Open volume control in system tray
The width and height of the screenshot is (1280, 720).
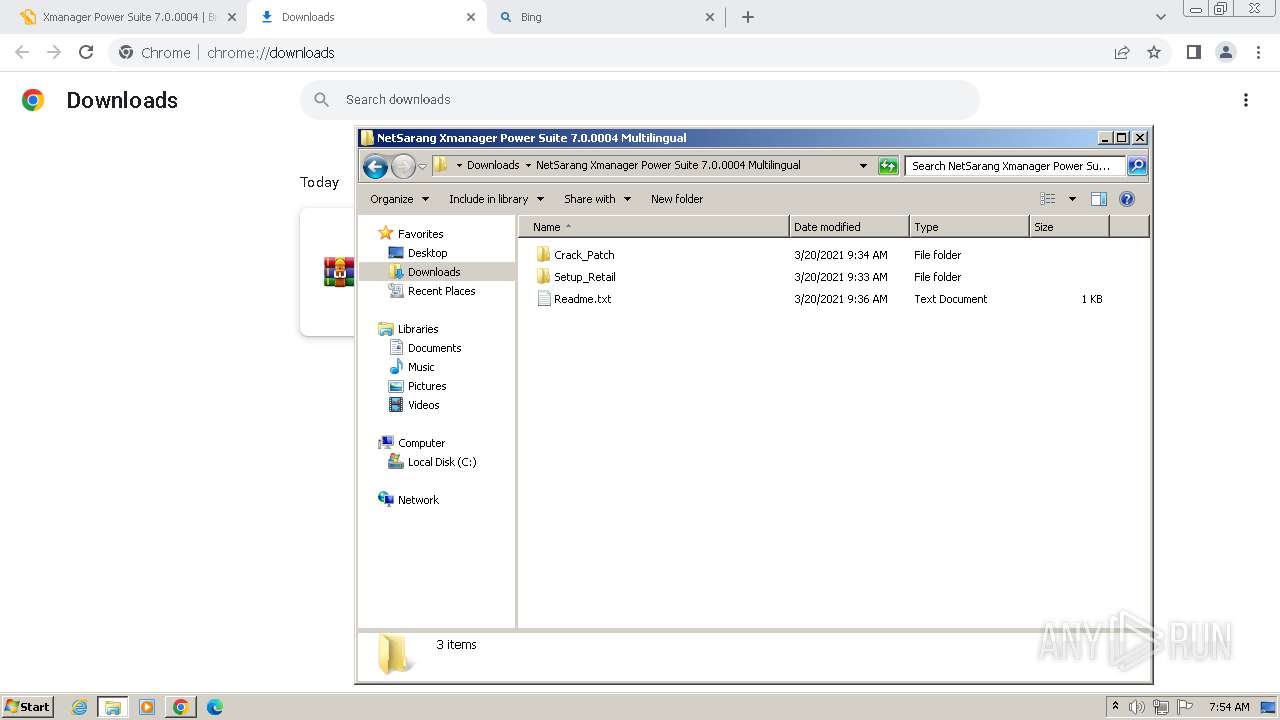pos(1137,707)
